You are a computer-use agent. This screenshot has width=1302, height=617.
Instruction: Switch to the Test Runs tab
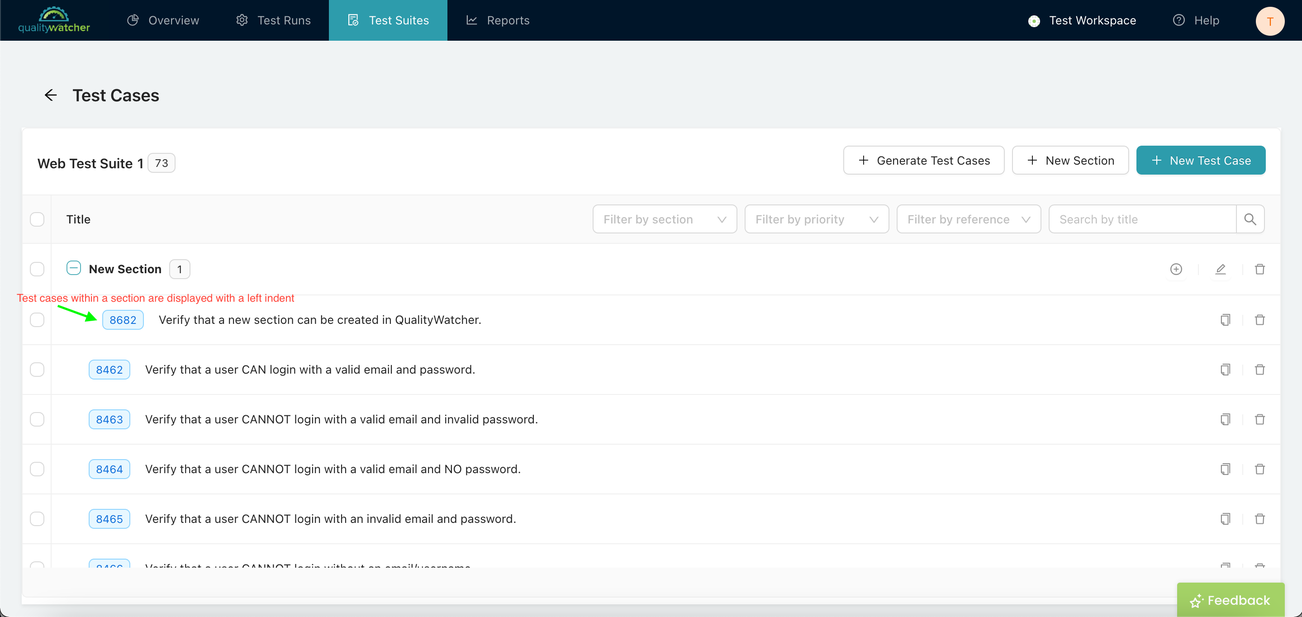273,20
